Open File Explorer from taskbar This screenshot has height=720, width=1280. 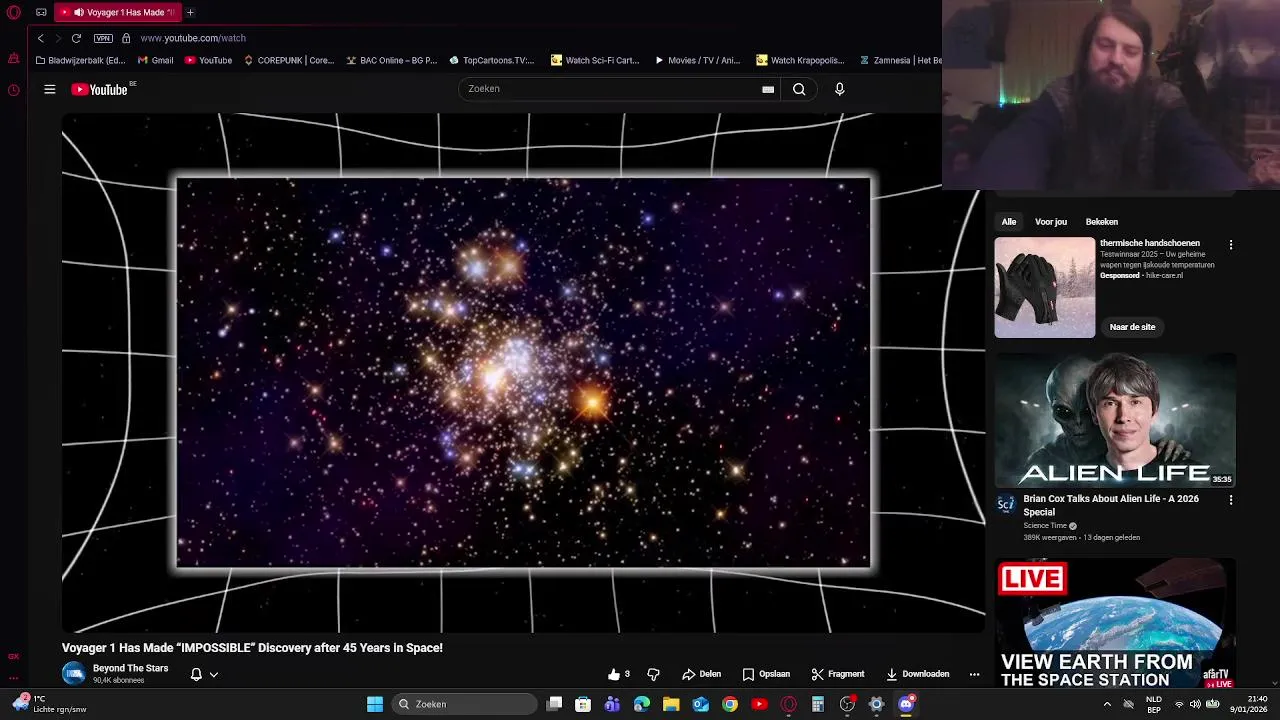671,704
